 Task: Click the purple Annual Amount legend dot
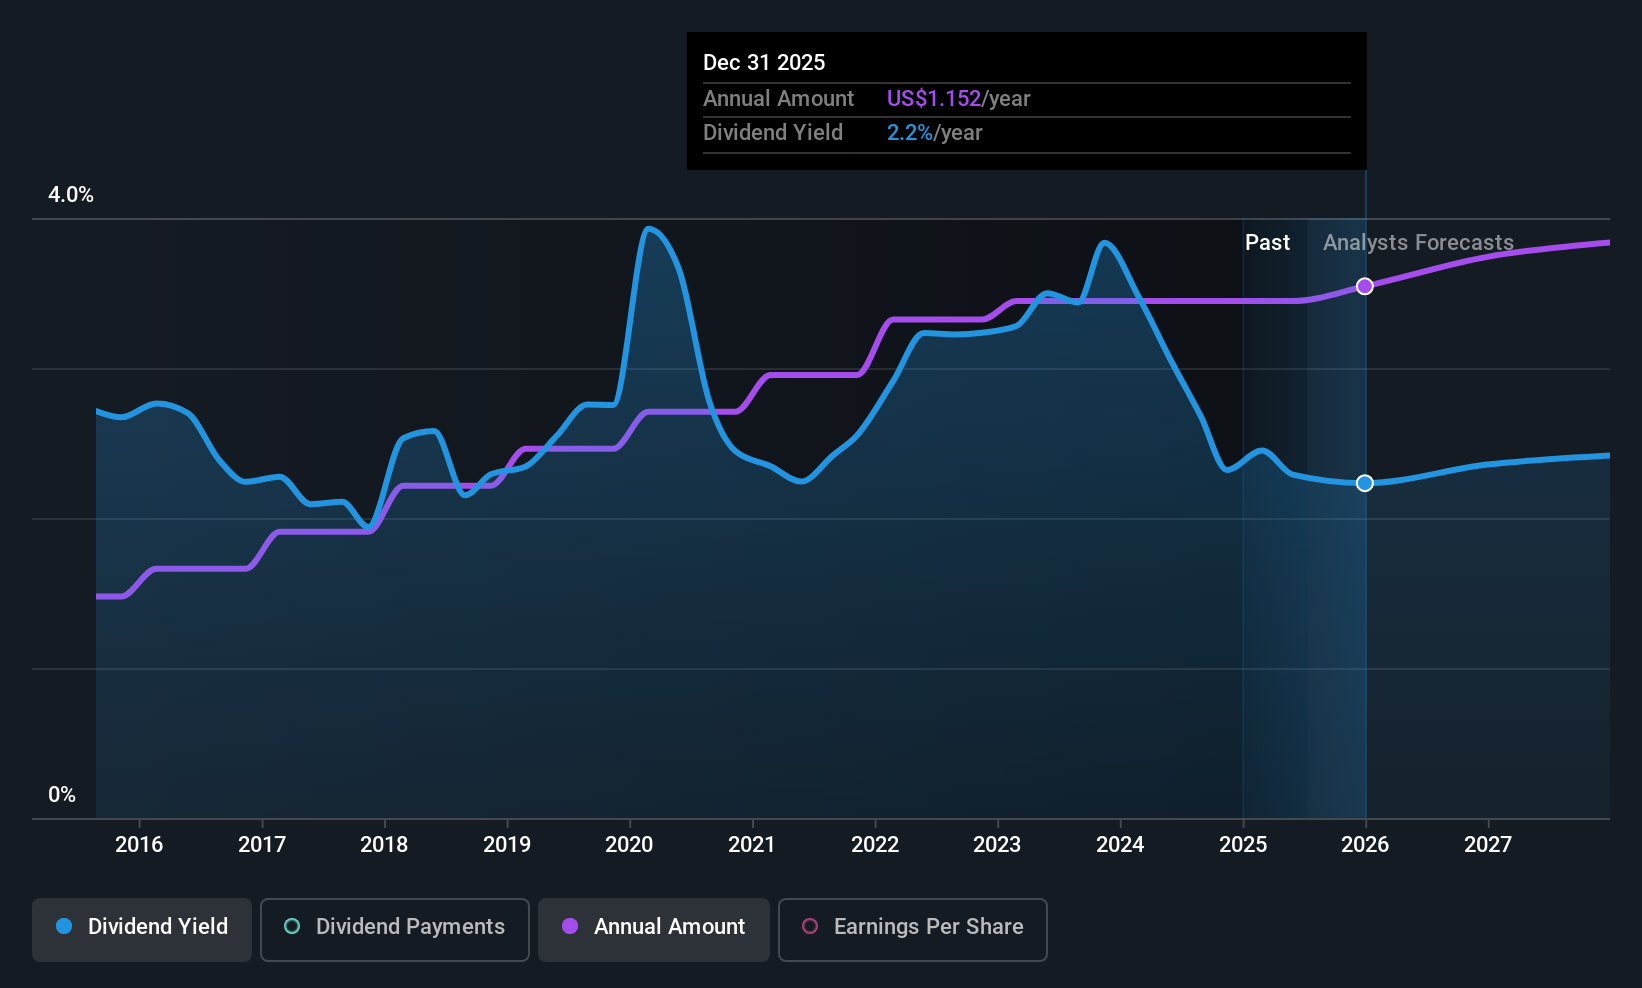click(x=570, y=926)
